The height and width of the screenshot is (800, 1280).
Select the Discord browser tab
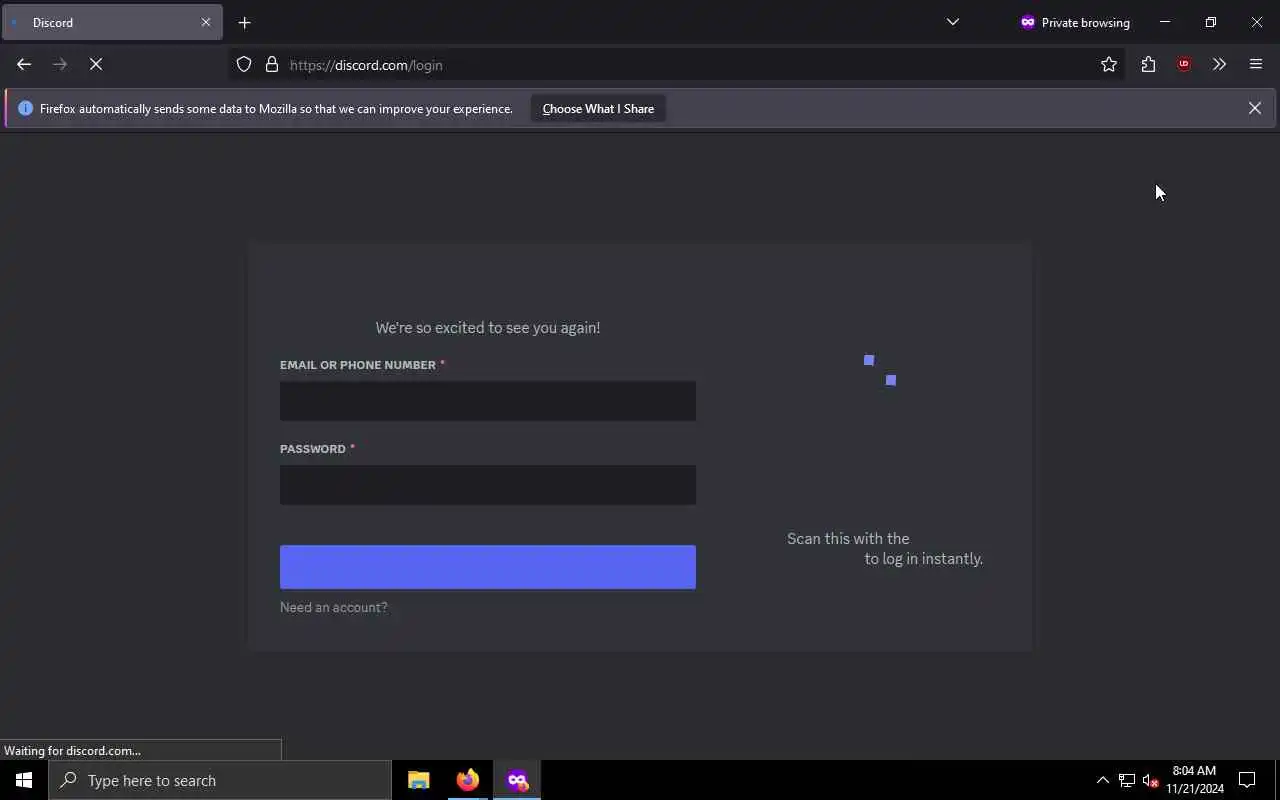[112, 22]
